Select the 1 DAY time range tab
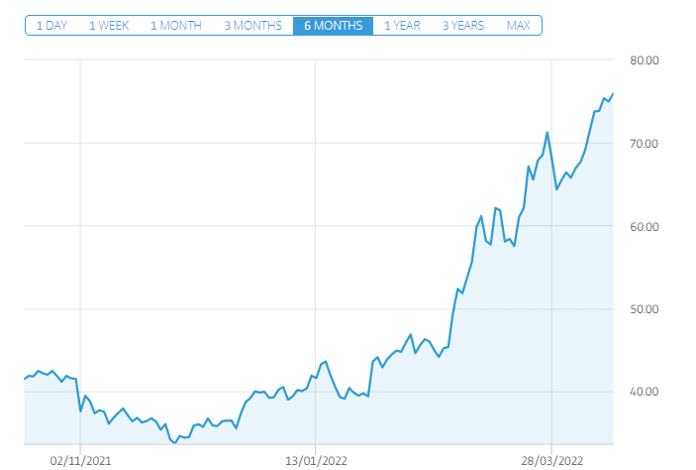Image resolution: width=696 pixels, height=470 pixels. 52,25
